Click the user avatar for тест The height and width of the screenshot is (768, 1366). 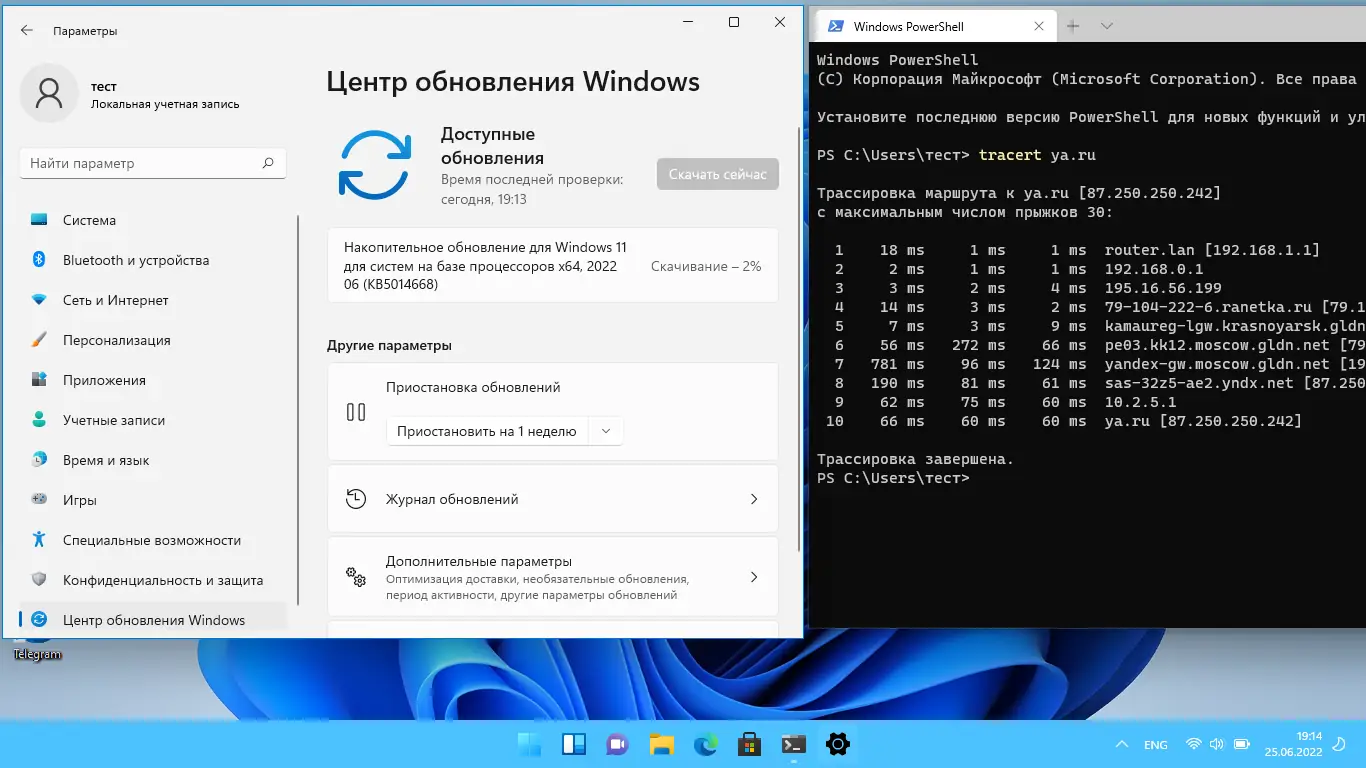pyautogui.click(x=49, y=93)
